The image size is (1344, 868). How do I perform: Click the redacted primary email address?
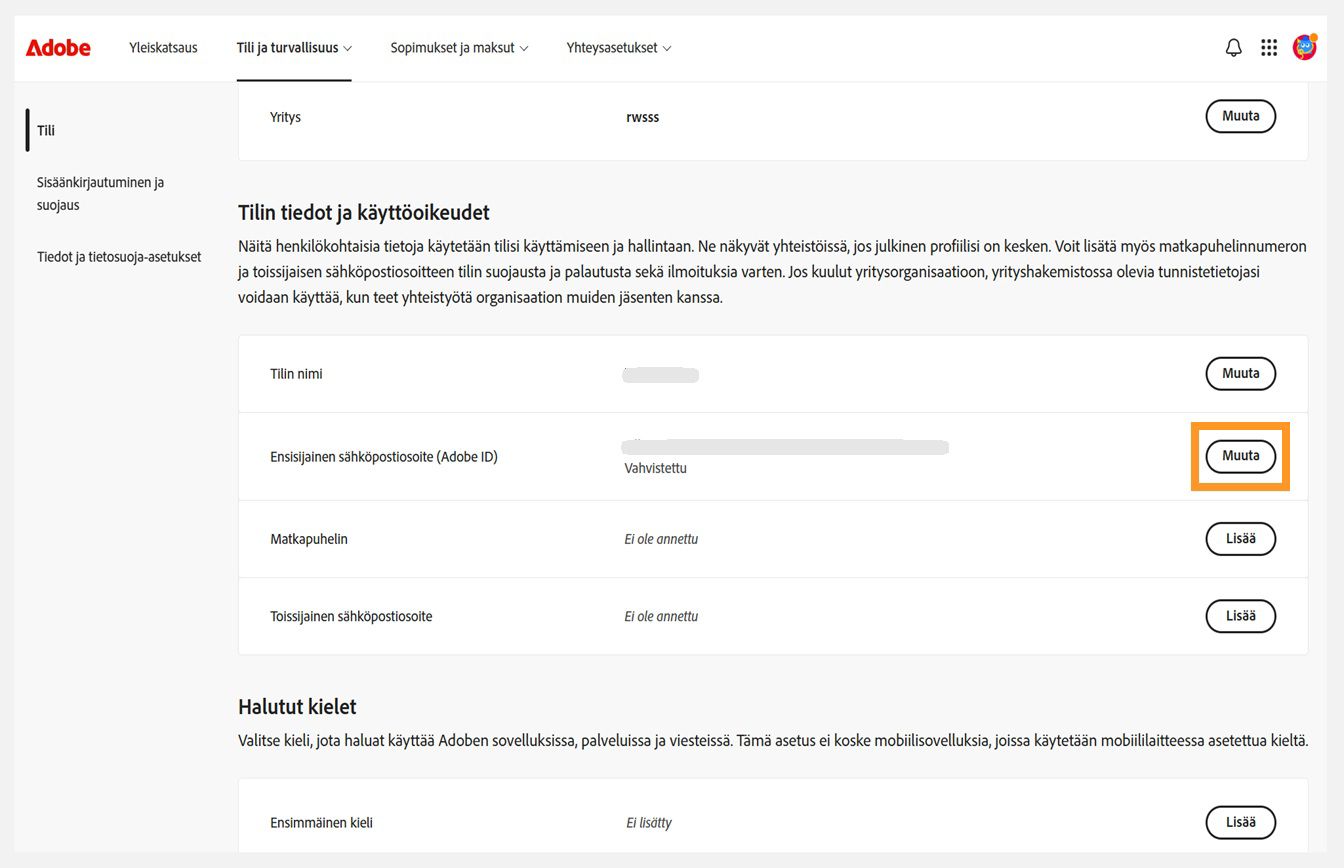tap(785, 446)
